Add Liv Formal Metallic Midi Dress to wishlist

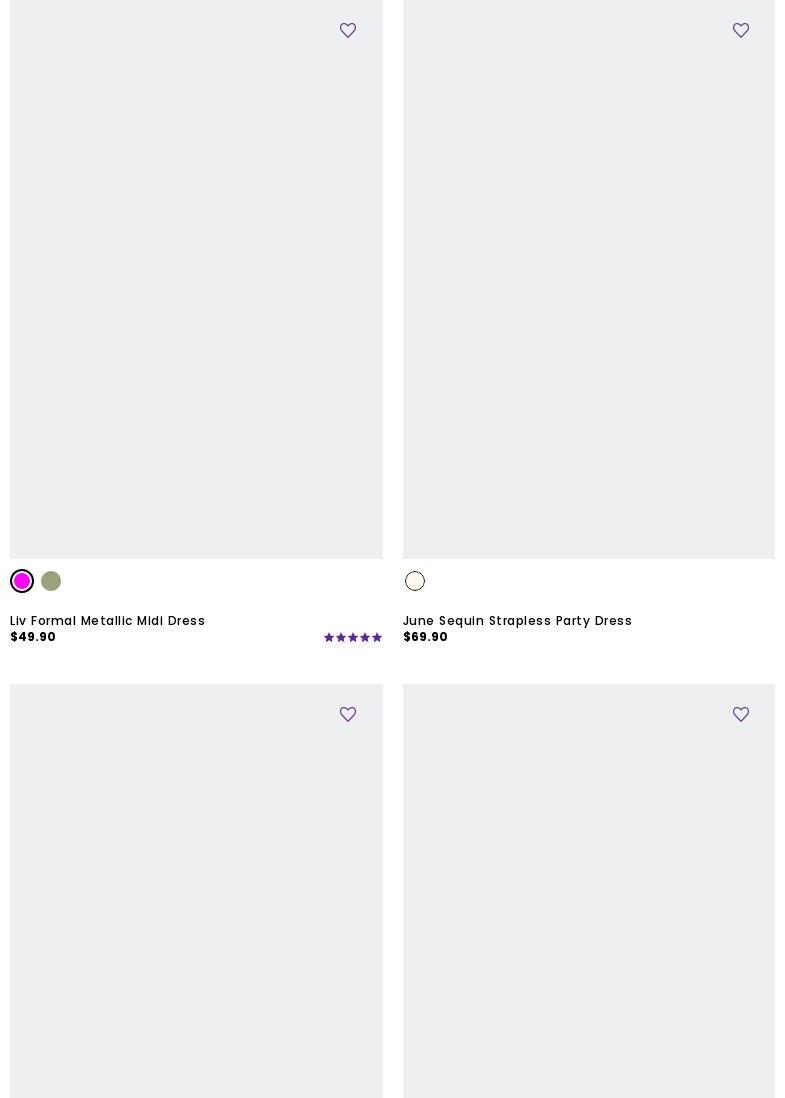[x=347, y=30]
